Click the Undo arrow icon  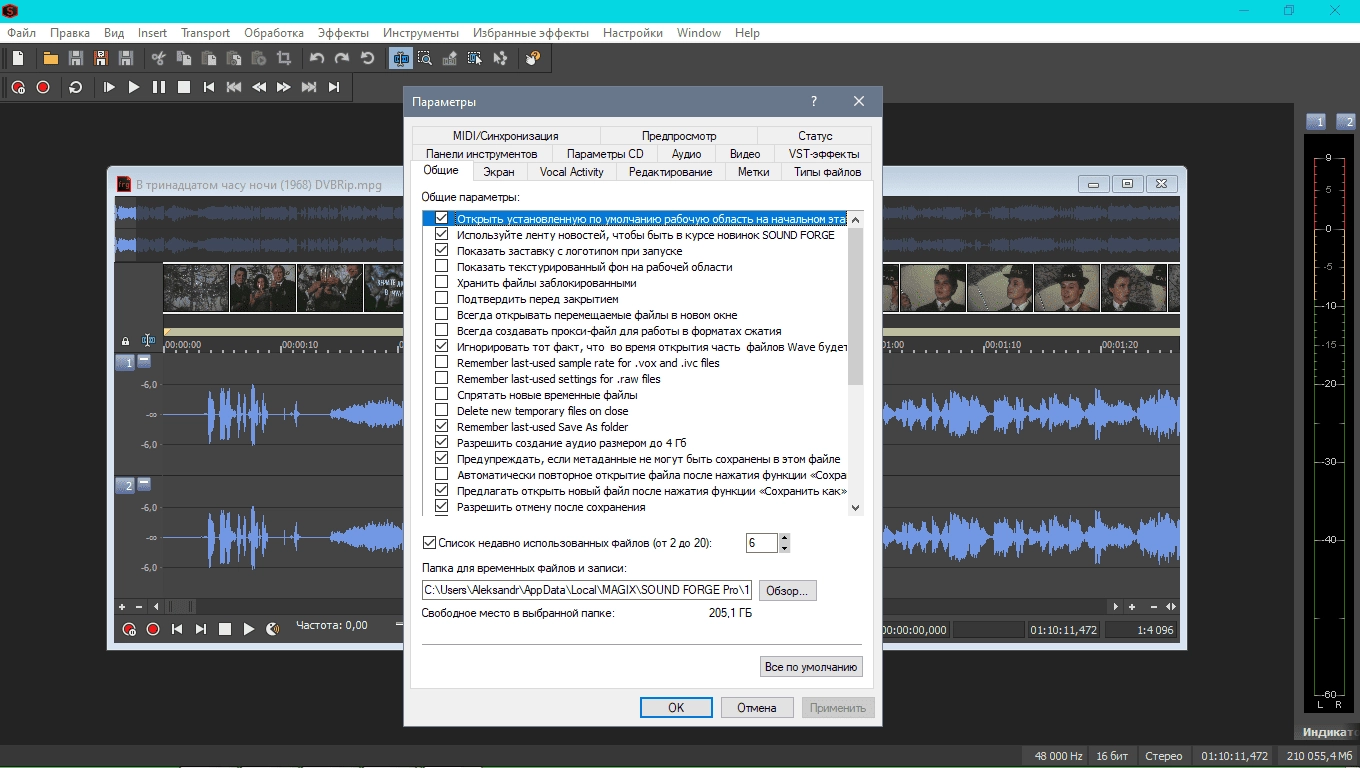(317, 58)
